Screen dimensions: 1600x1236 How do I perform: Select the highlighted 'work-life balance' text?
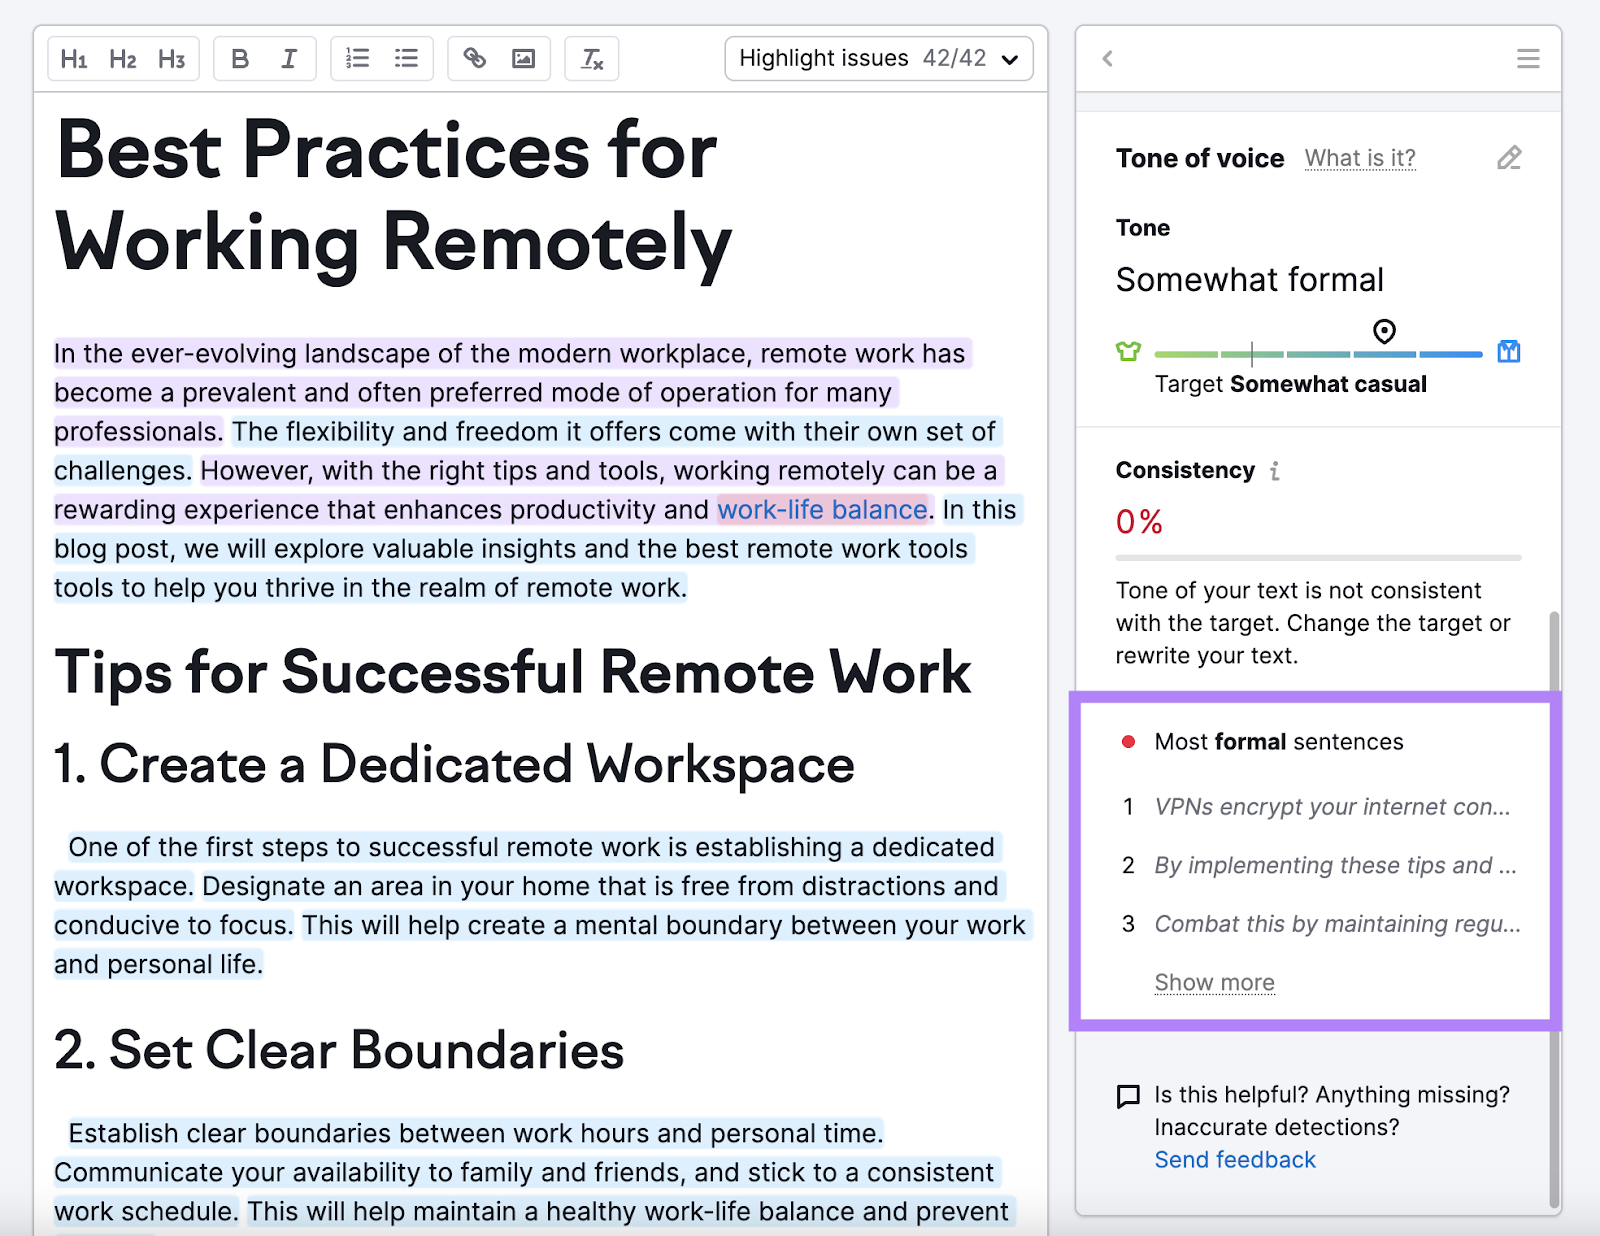(x=821, y=509)
